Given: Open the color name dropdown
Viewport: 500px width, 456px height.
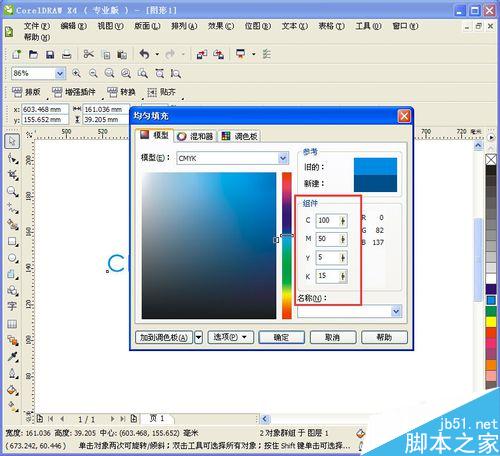Looking at the screenshot, I should pos(396,311).
